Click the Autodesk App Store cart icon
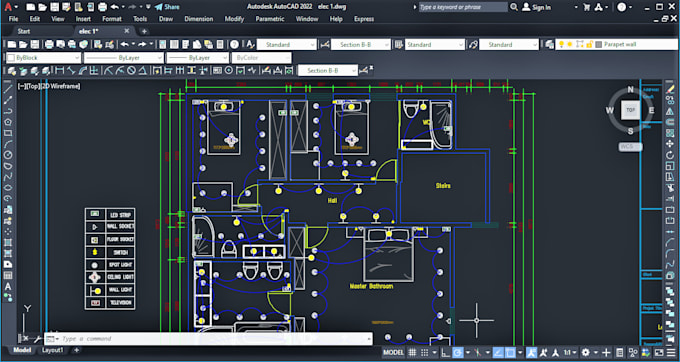680x362 pixels. [587, 7]
